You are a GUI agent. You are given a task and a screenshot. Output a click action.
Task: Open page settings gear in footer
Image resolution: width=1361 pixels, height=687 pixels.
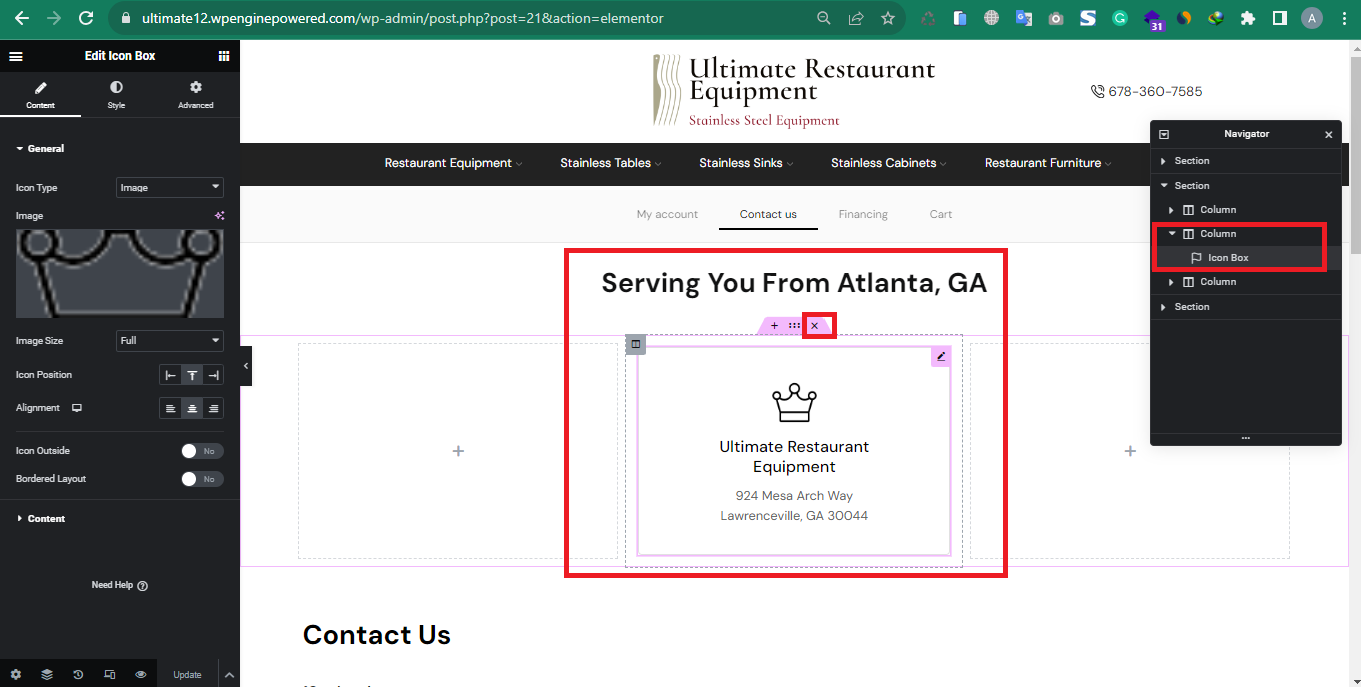[15, 674]
